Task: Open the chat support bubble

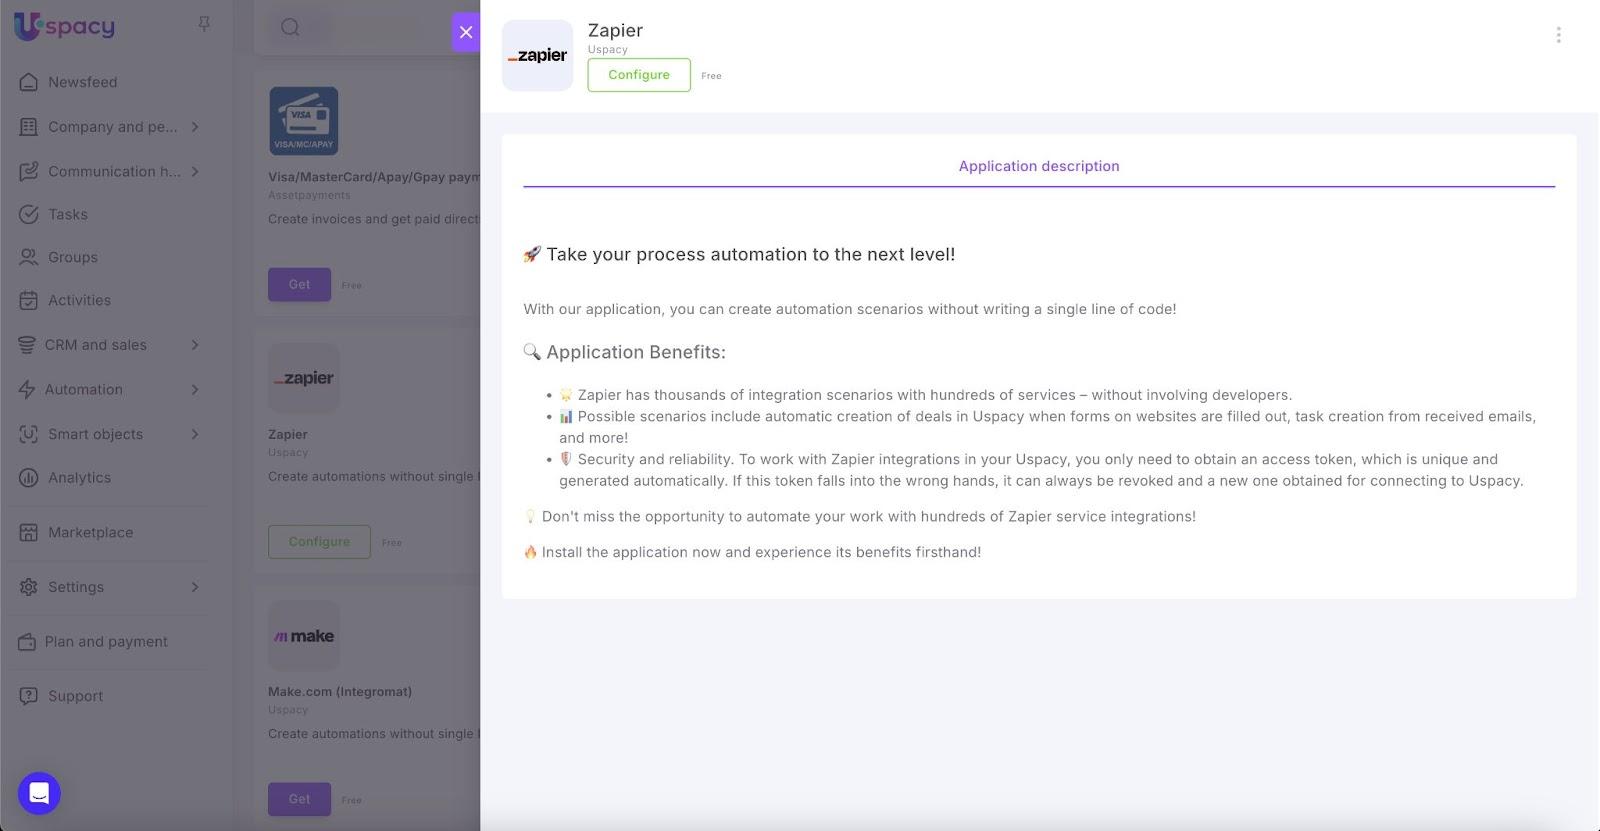Action: (39, 794)
